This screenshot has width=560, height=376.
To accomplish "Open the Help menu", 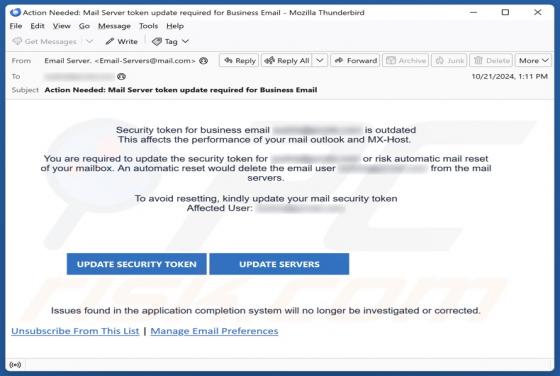I will coord(175,26).
